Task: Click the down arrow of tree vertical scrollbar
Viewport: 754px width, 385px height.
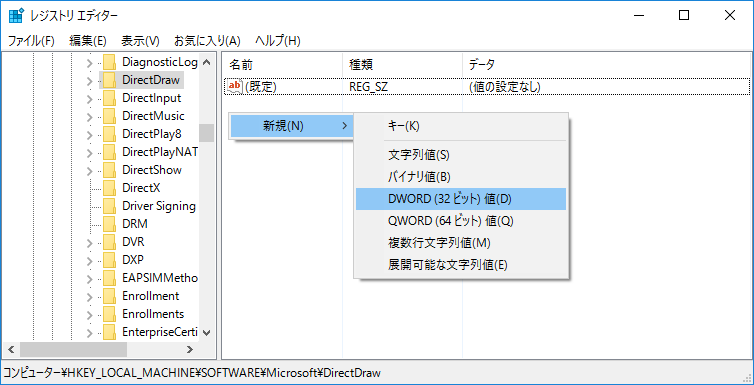Action: coord(206,332)
